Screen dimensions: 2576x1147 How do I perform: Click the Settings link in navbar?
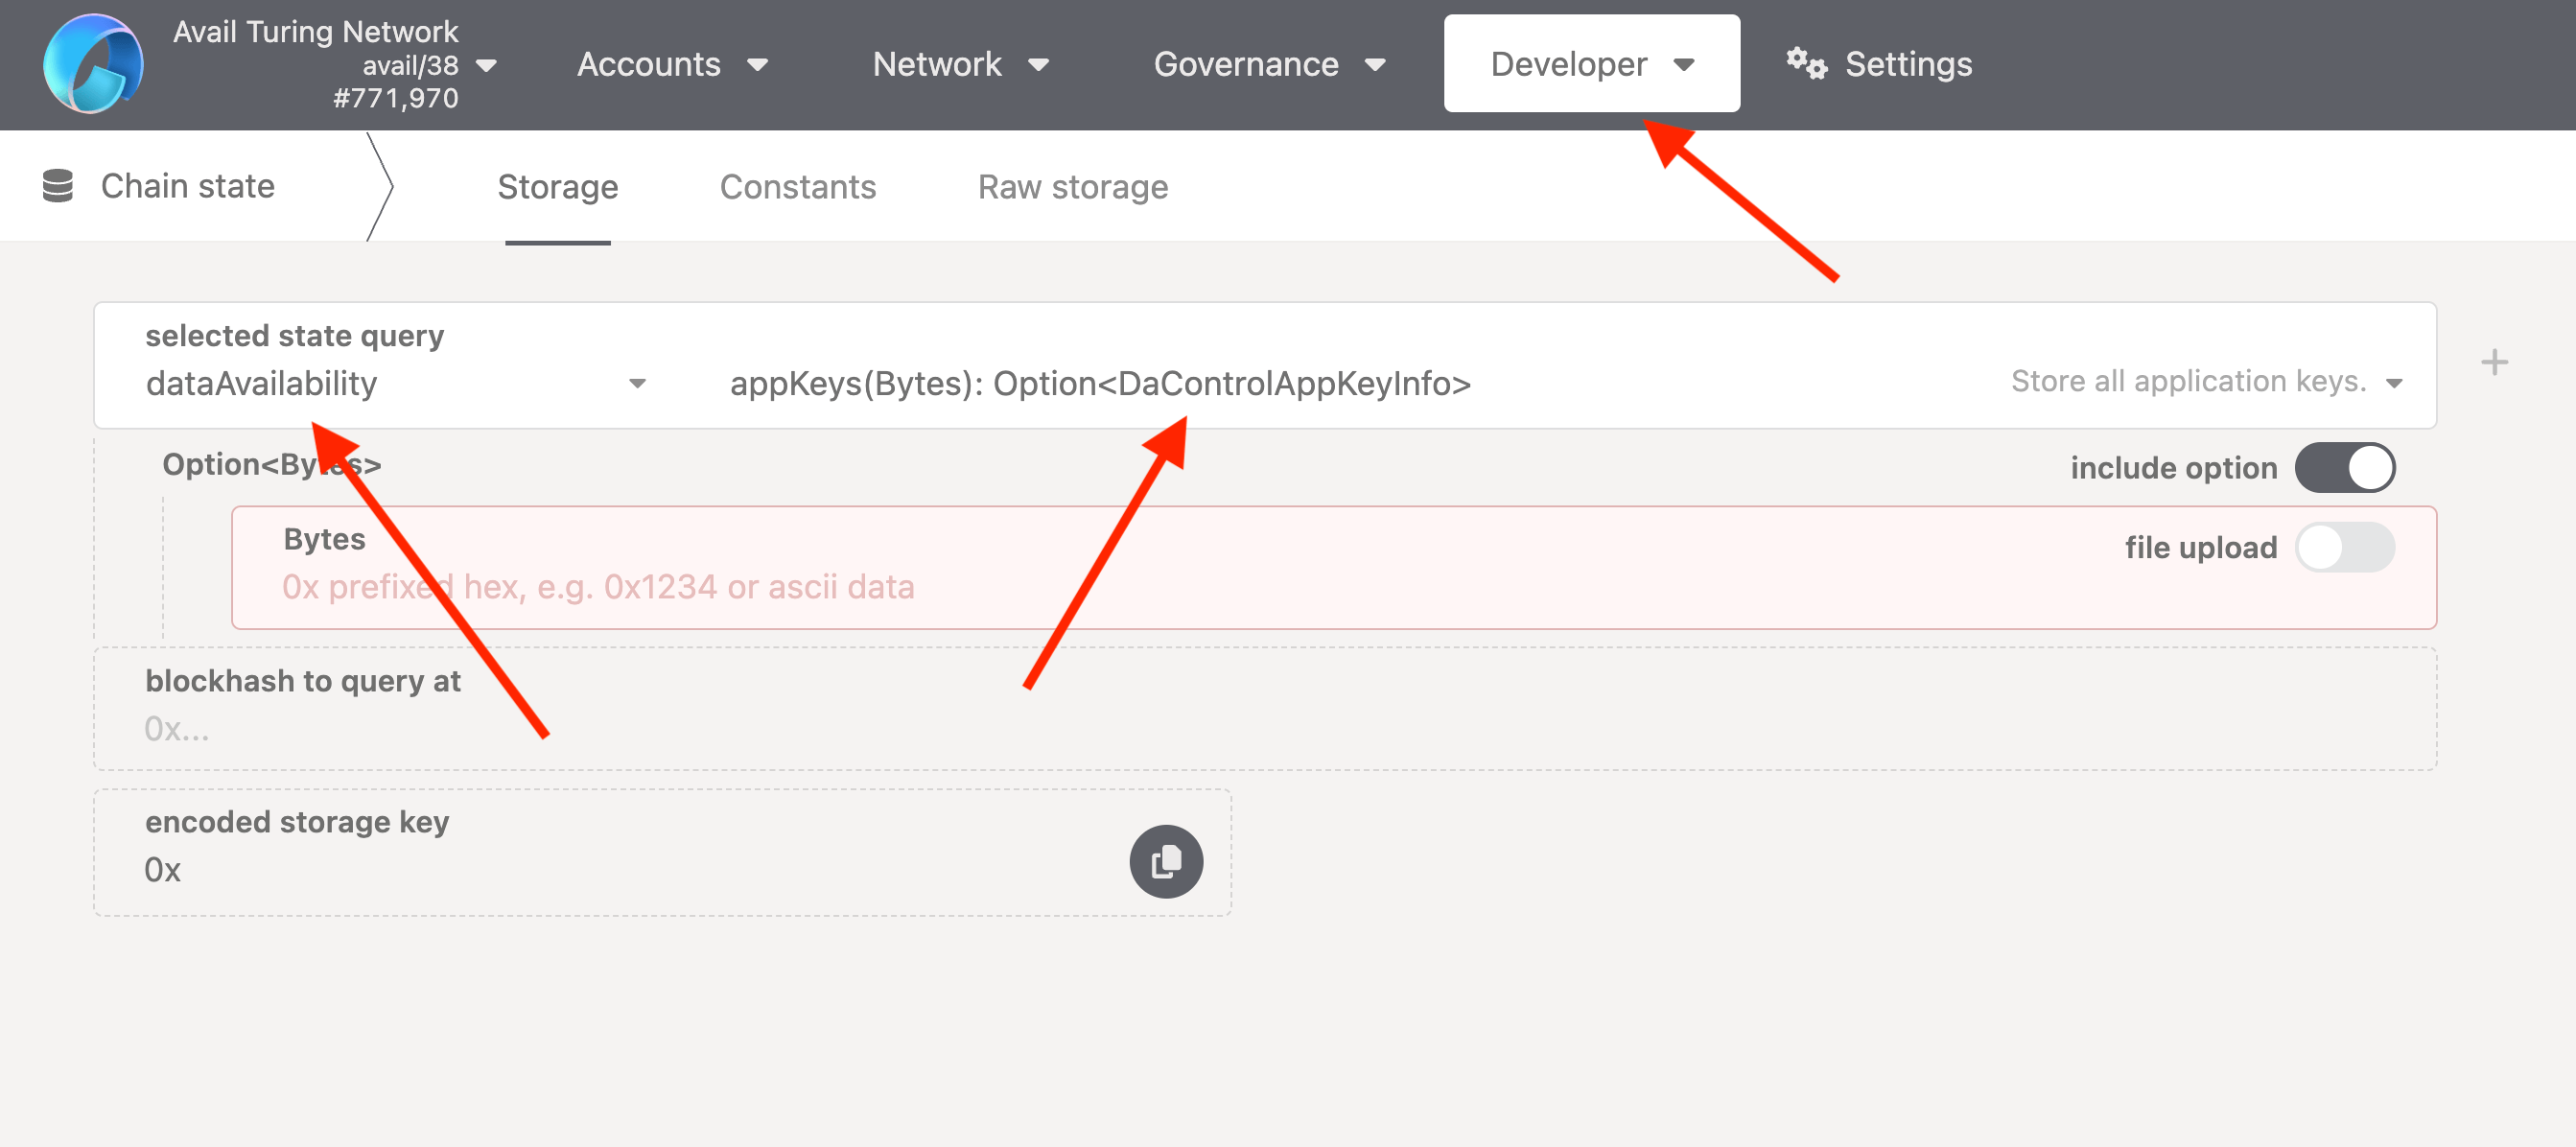[x=1907, y=64]
